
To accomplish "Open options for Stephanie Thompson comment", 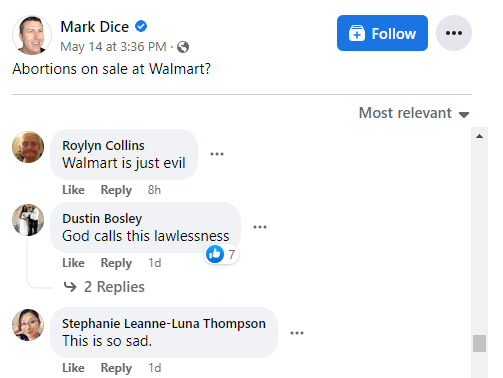I will tap(297, 333).
